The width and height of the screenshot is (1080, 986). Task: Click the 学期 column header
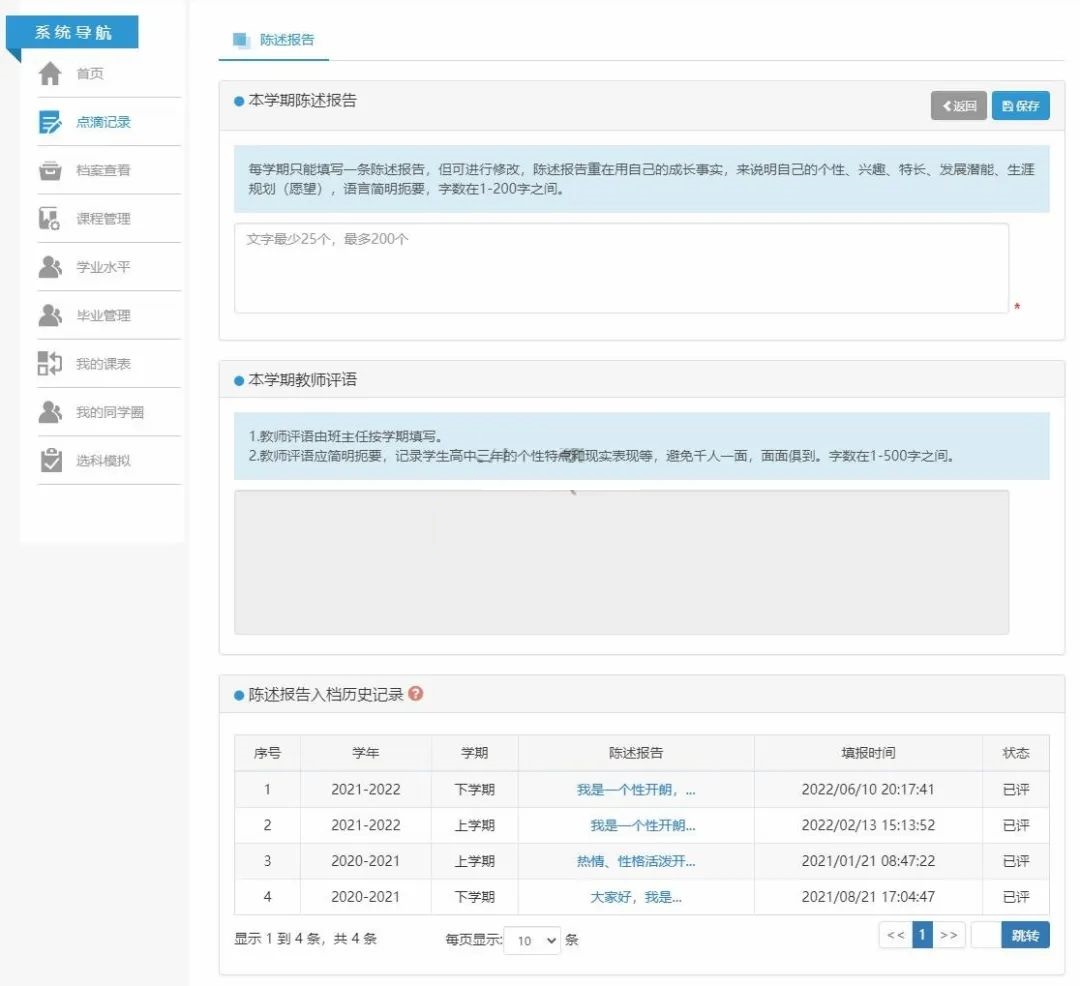click(x=475, y=753)
